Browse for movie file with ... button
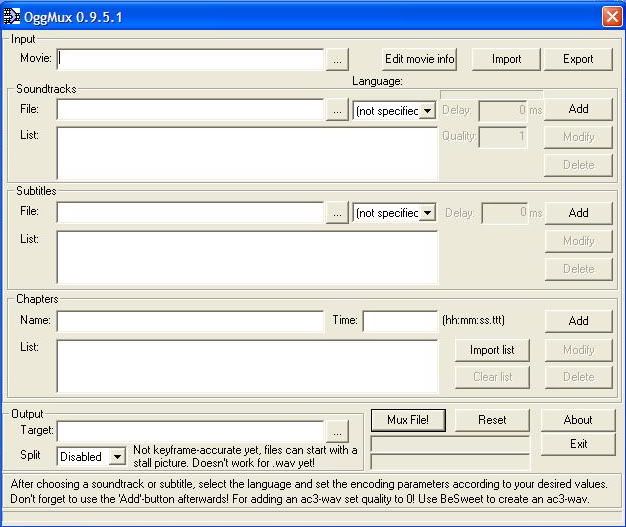 tap(337, 59)
